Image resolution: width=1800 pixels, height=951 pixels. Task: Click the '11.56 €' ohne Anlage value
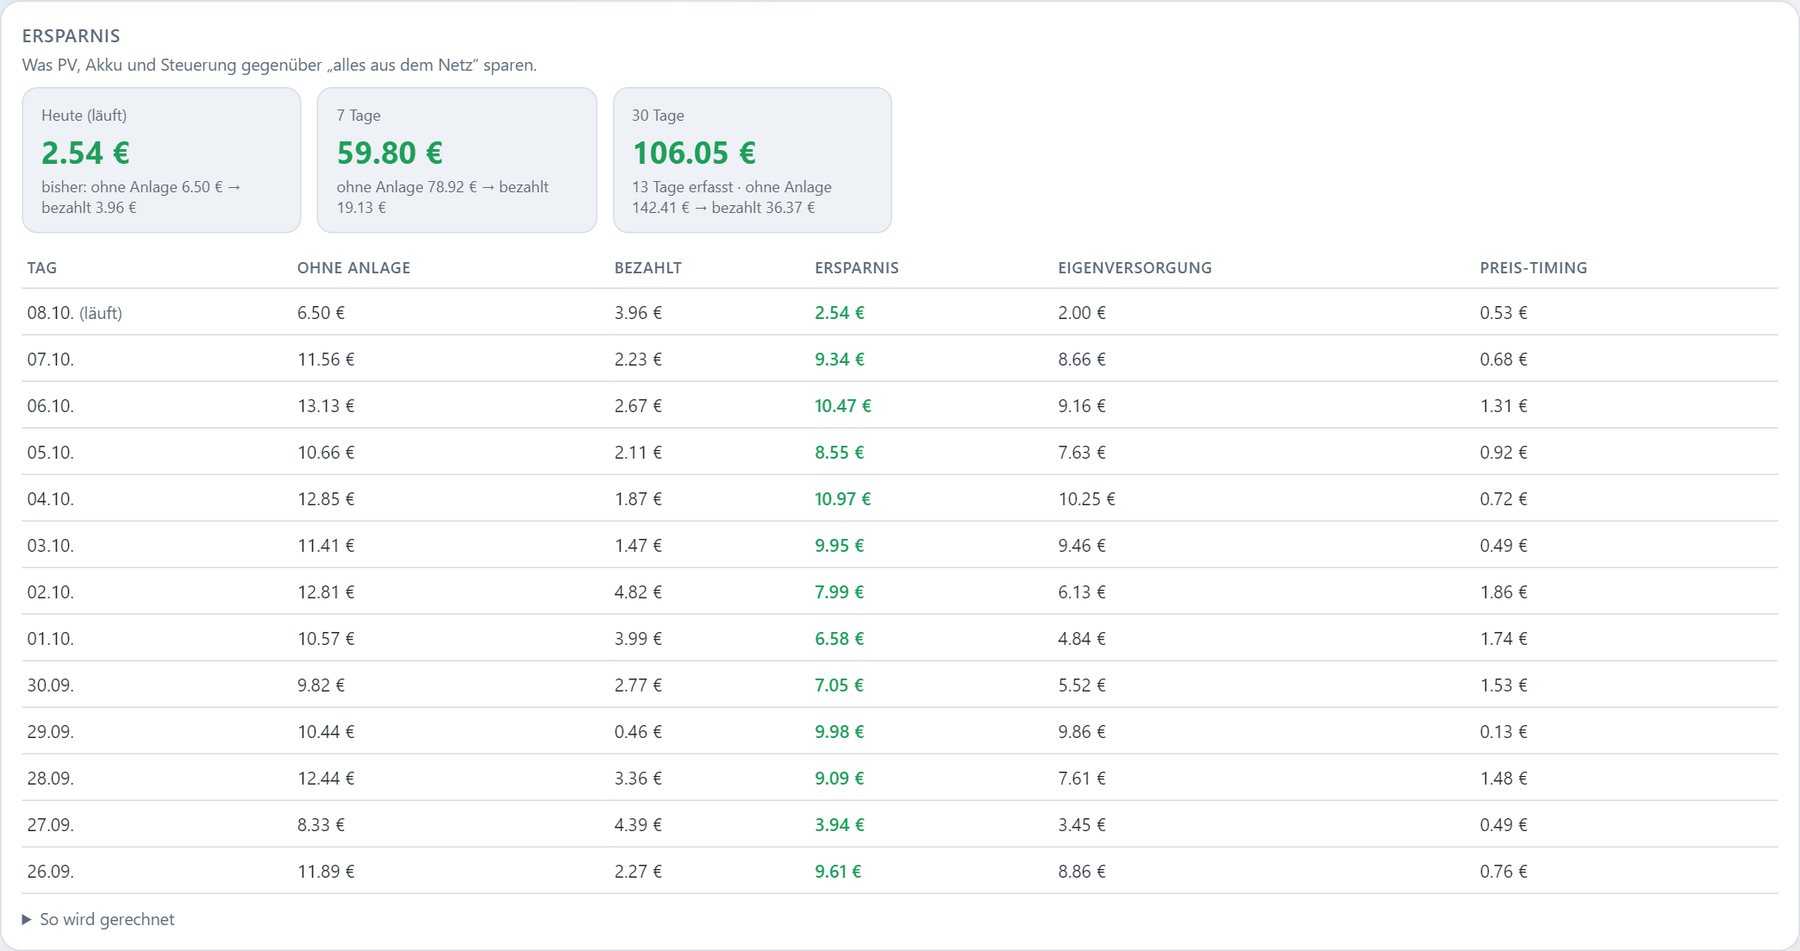coord(326,359)
